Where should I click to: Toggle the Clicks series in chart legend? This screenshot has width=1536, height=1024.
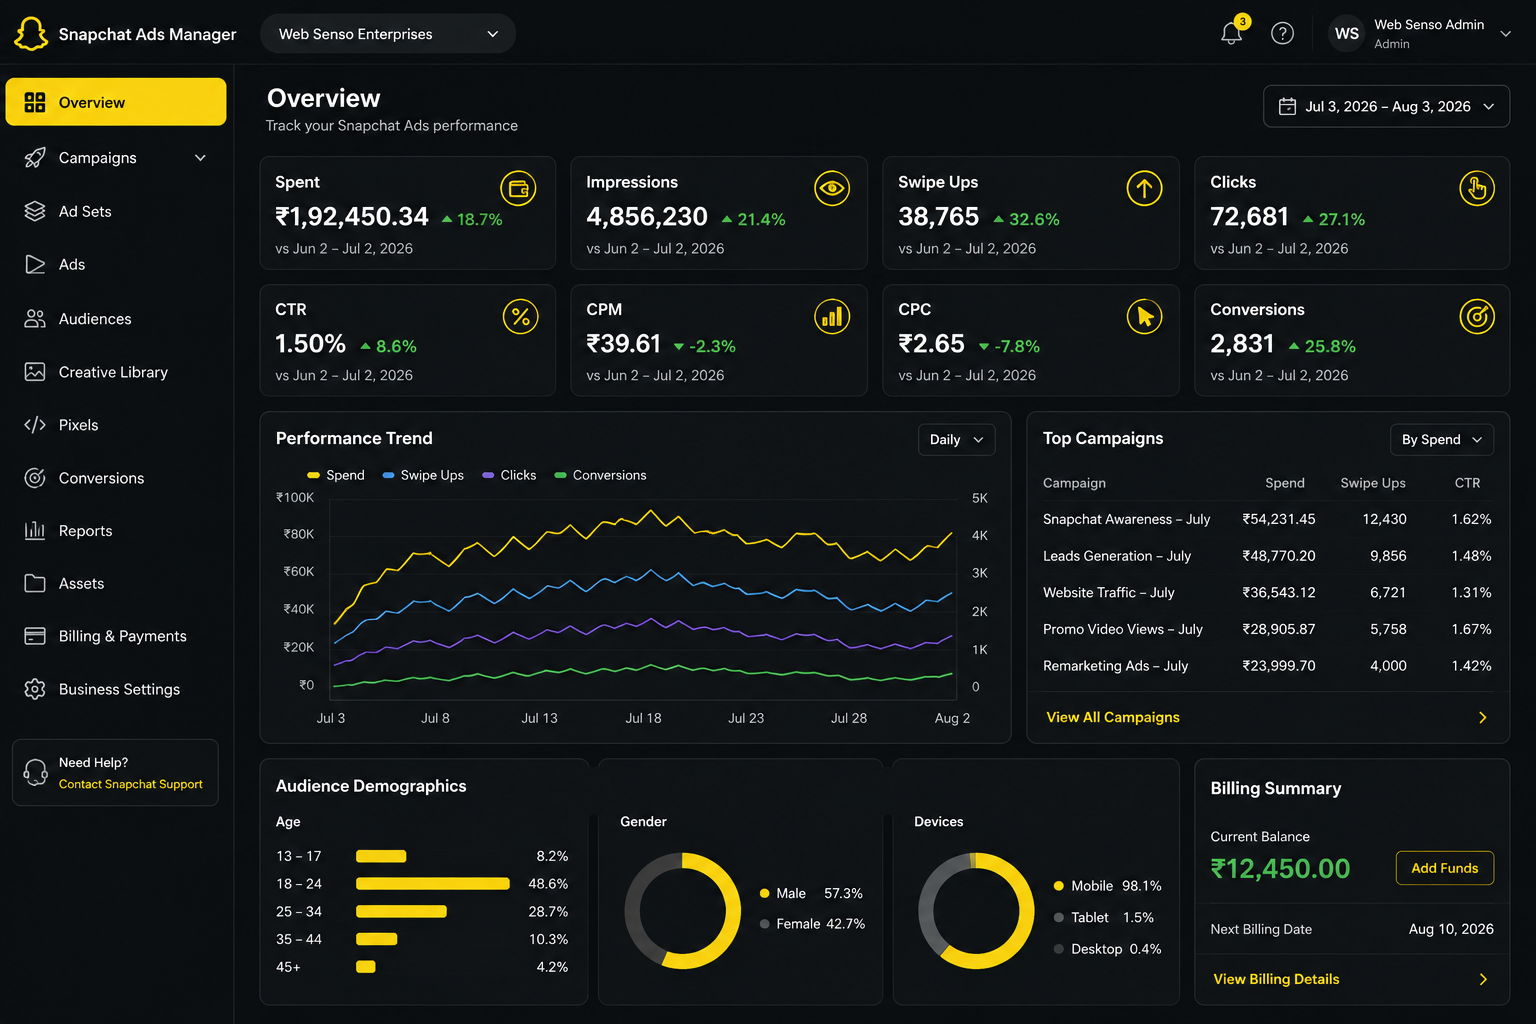click(509, 475)
